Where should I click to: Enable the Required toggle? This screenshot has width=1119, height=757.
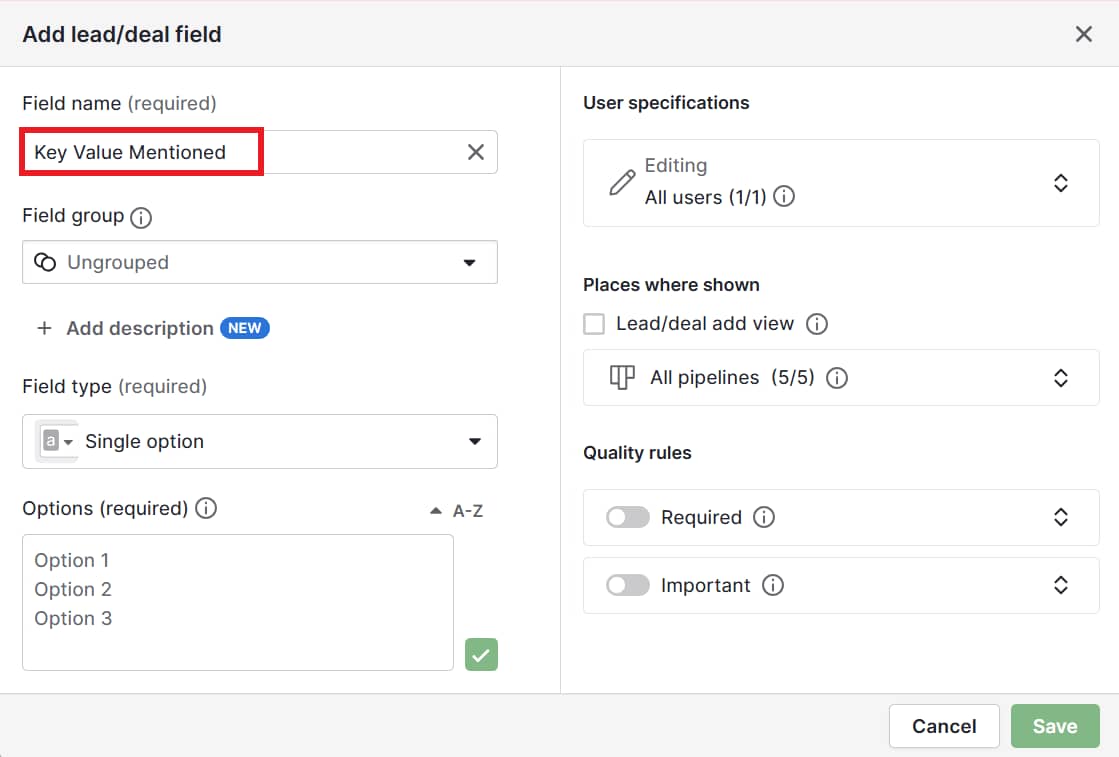[x=627, y=517]
